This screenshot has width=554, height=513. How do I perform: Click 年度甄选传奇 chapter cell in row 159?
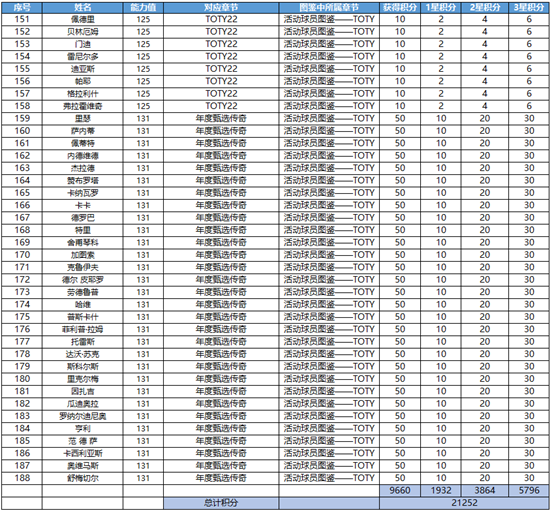221,118
